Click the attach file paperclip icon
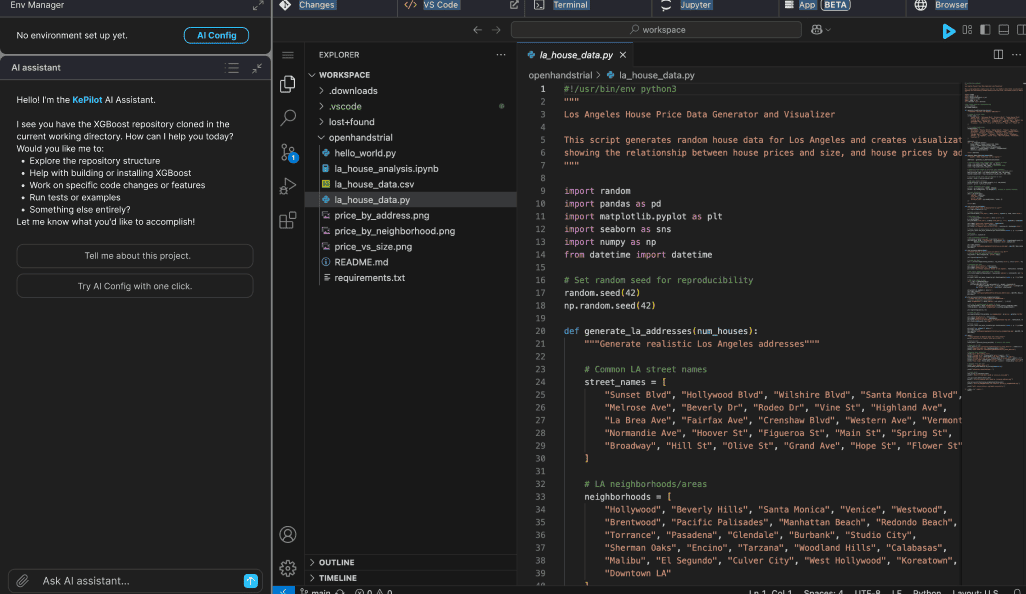The width and height of the screenshot is (1026, 594). pos(22,581)
